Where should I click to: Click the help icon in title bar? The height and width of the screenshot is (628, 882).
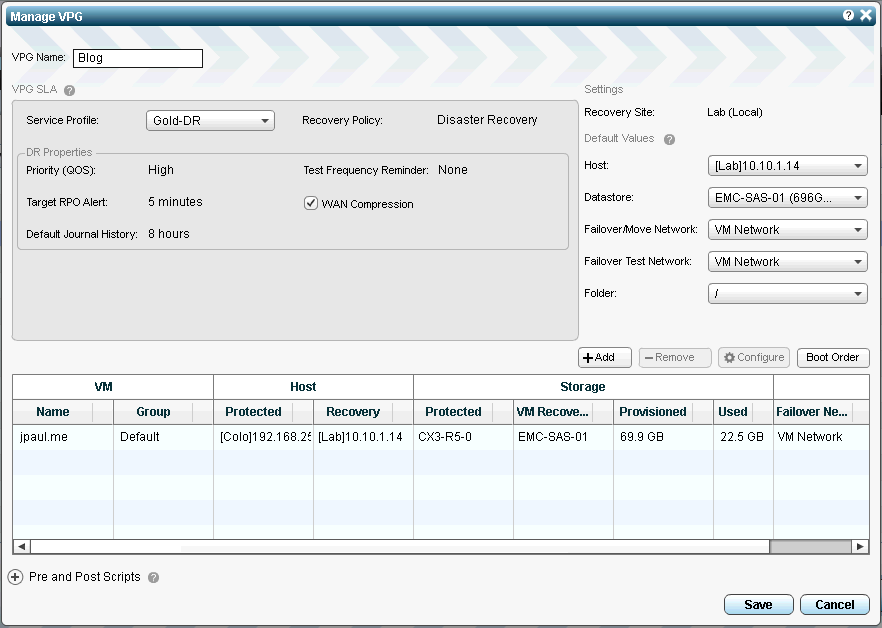tap(848, 16)
